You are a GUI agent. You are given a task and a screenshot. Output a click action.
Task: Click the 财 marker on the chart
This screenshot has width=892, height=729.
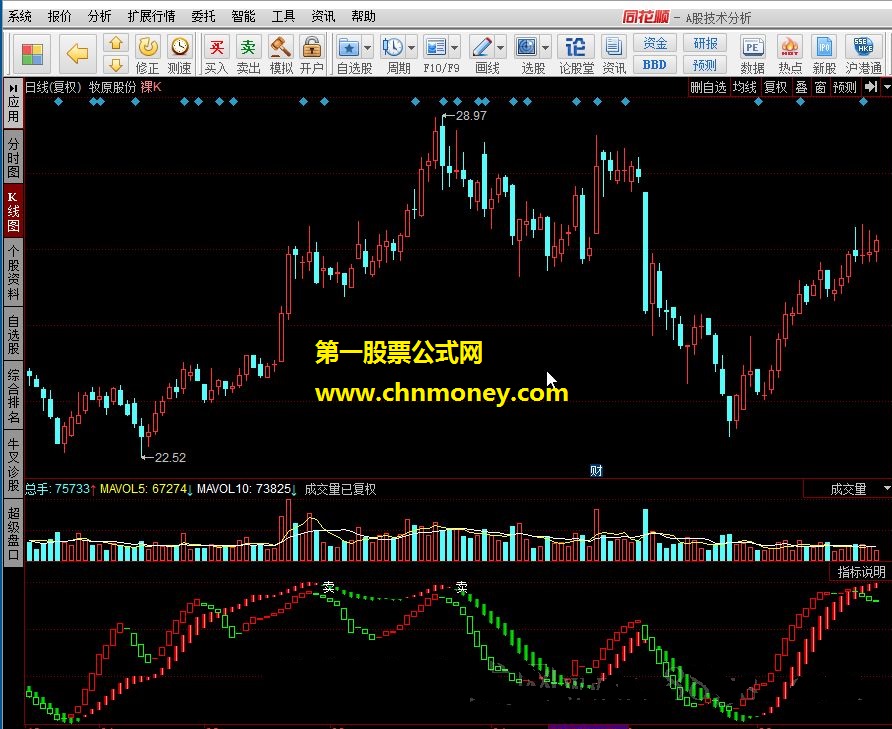point(596,471)
